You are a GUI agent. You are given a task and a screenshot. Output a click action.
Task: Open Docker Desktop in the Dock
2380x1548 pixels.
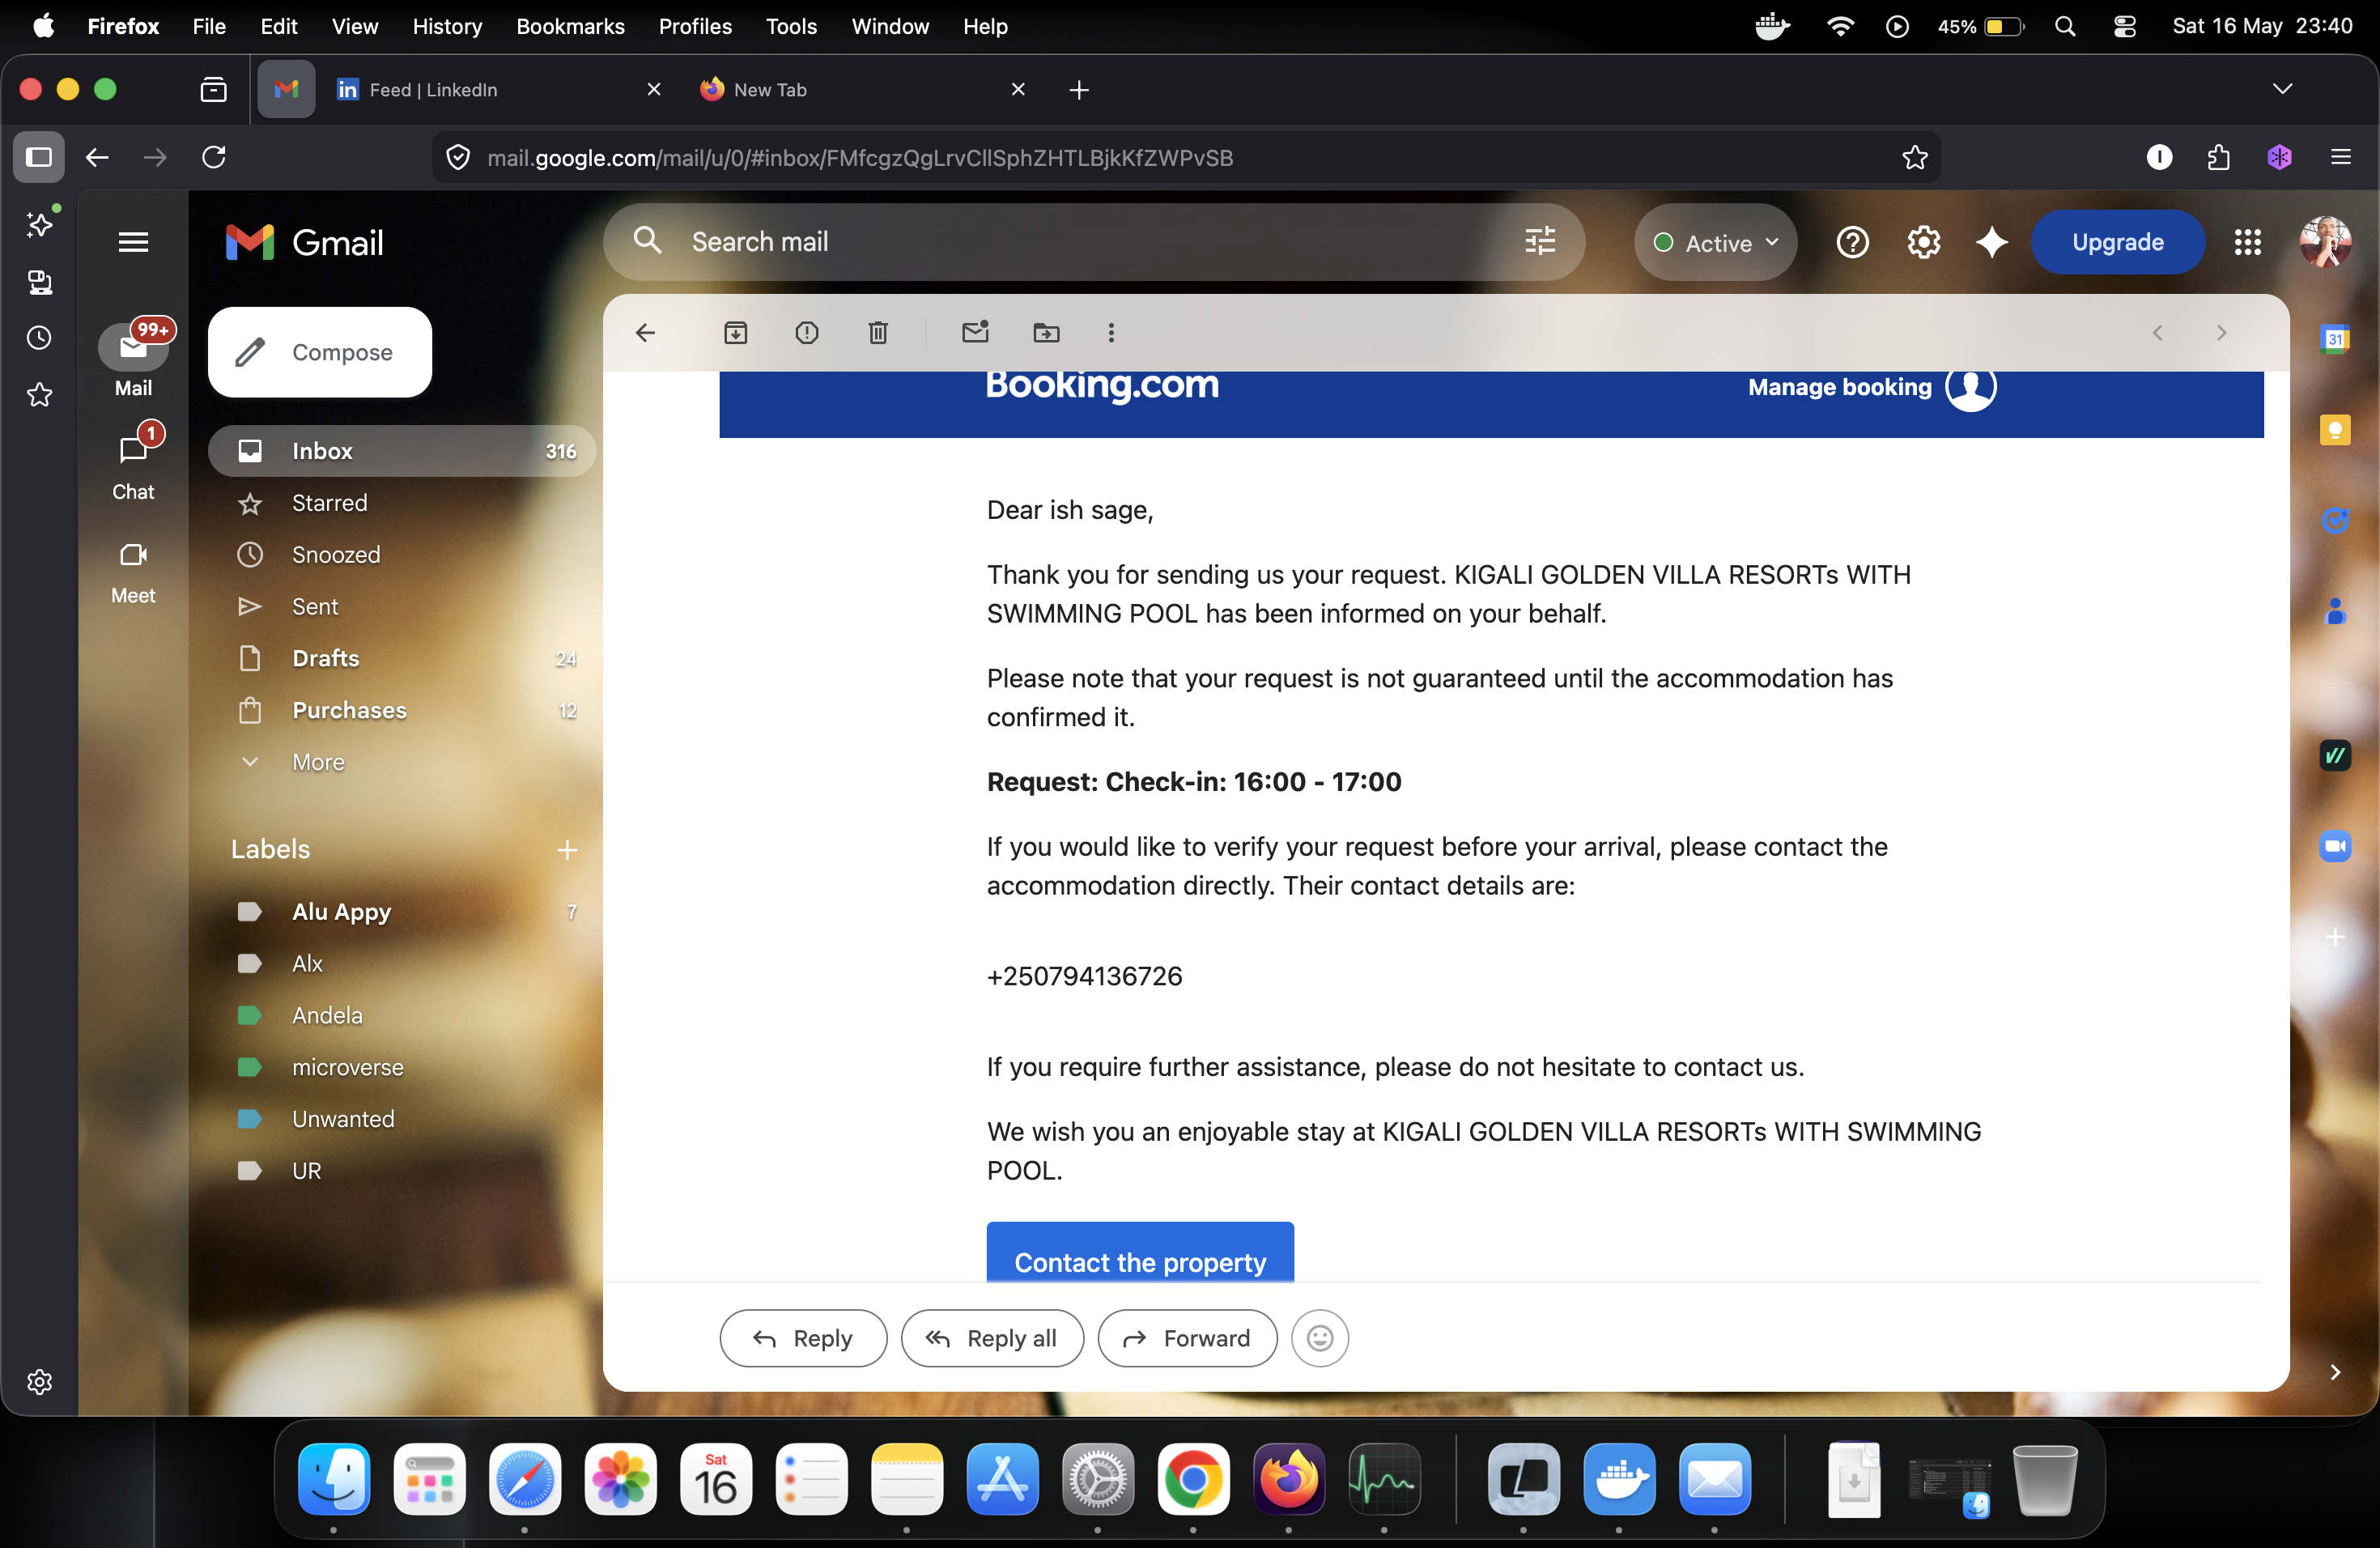pyautogui.click(x=1618, y=1479)
